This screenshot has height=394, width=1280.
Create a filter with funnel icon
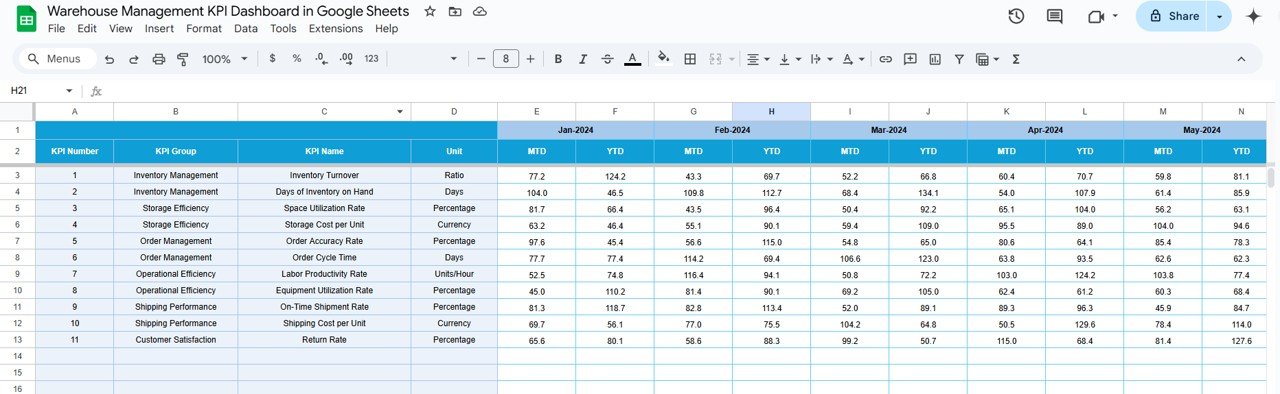(959, 59)
